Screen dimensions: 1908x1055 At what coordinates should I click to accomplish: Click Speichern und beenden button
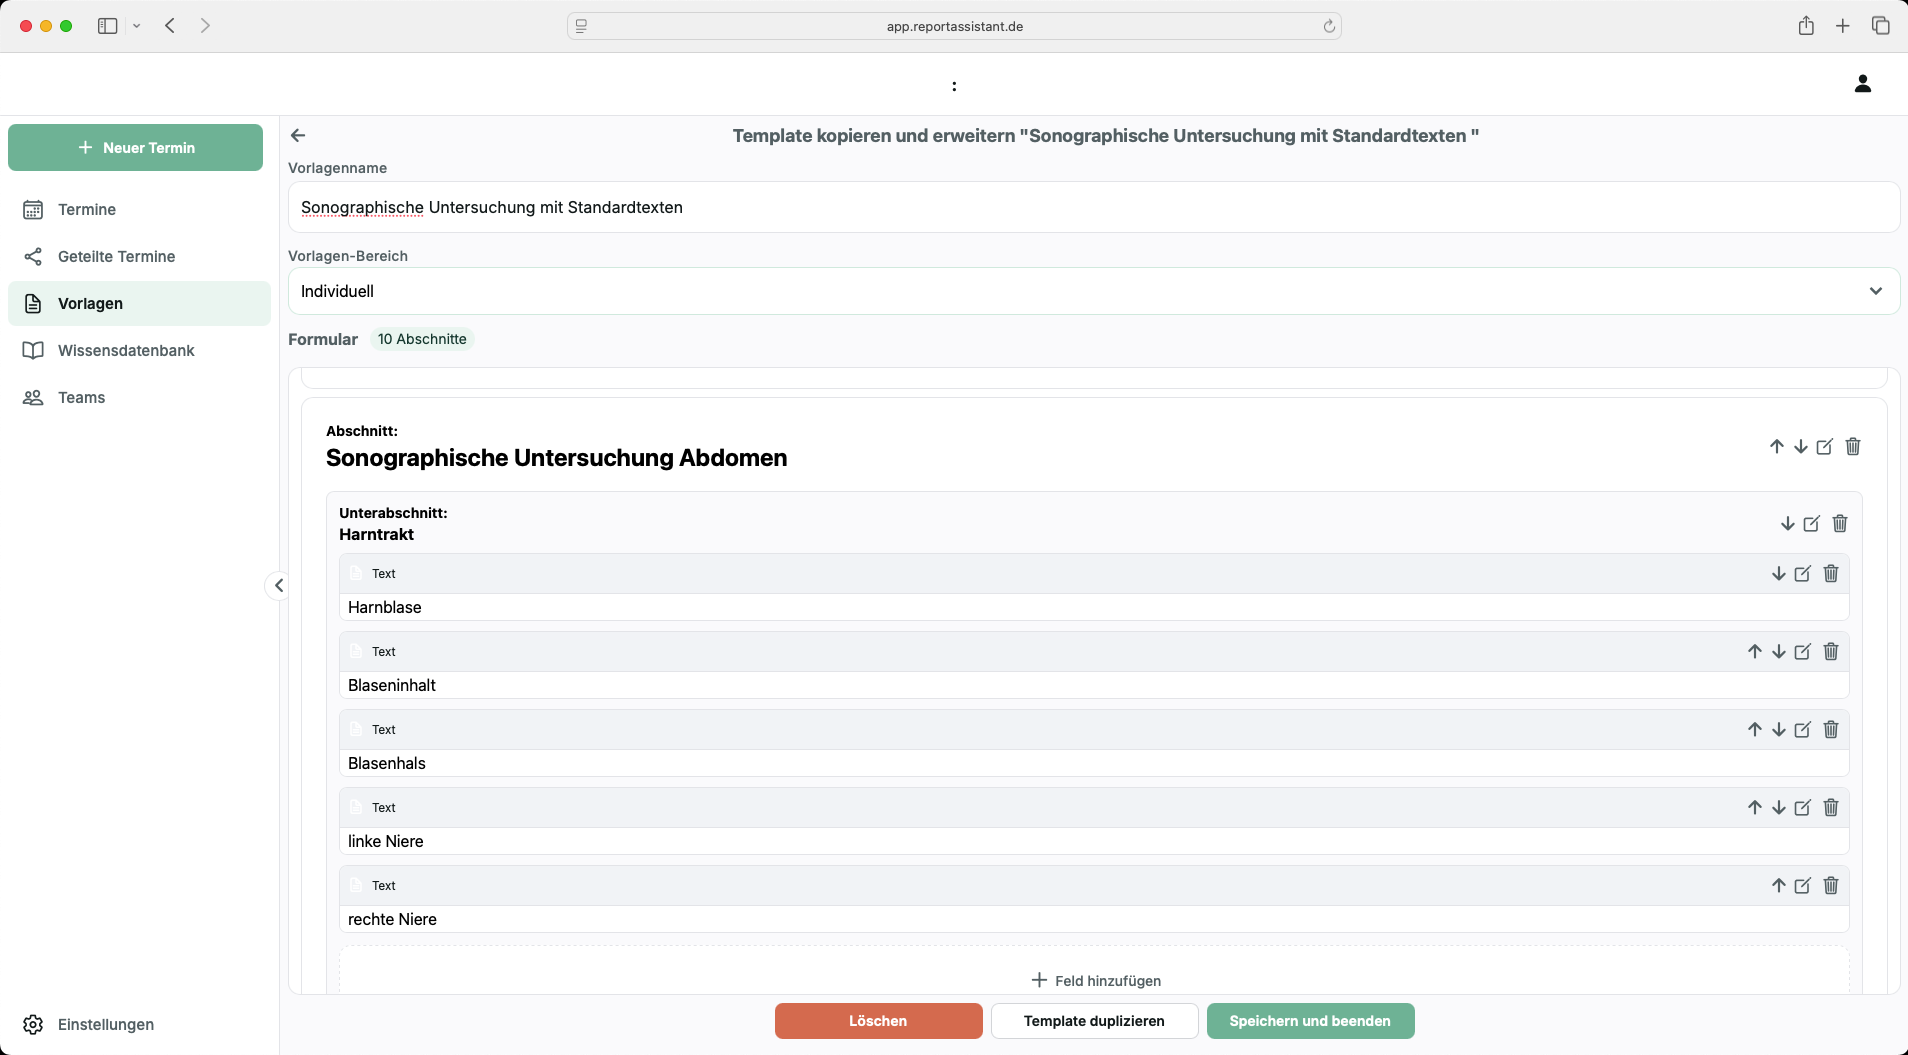pos(1310,1021)
